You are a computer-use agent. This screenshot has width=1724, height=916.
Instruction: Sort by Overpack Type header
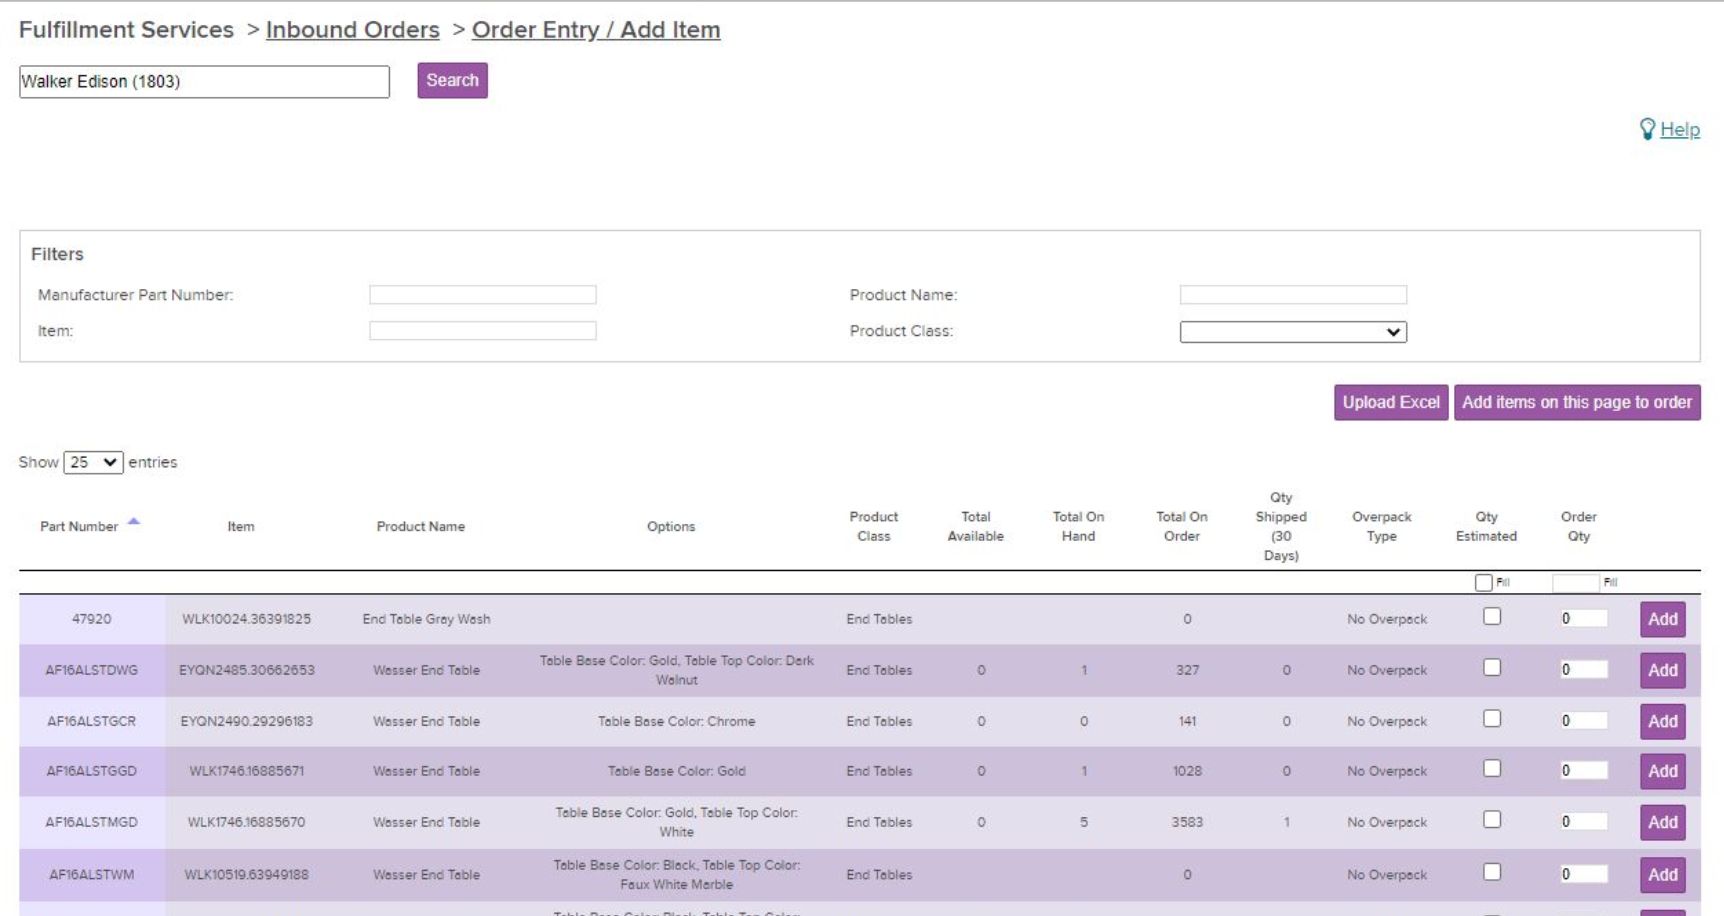1381,526
